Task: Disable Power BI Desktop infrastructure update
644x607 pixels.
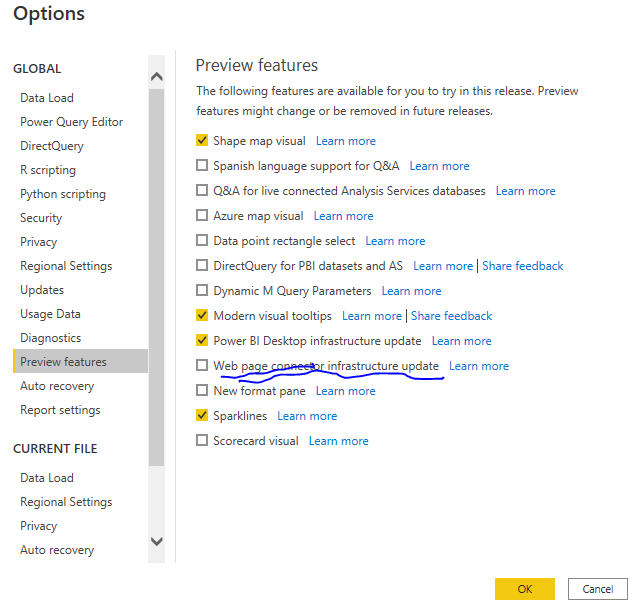Action: (x=202, y=340)
